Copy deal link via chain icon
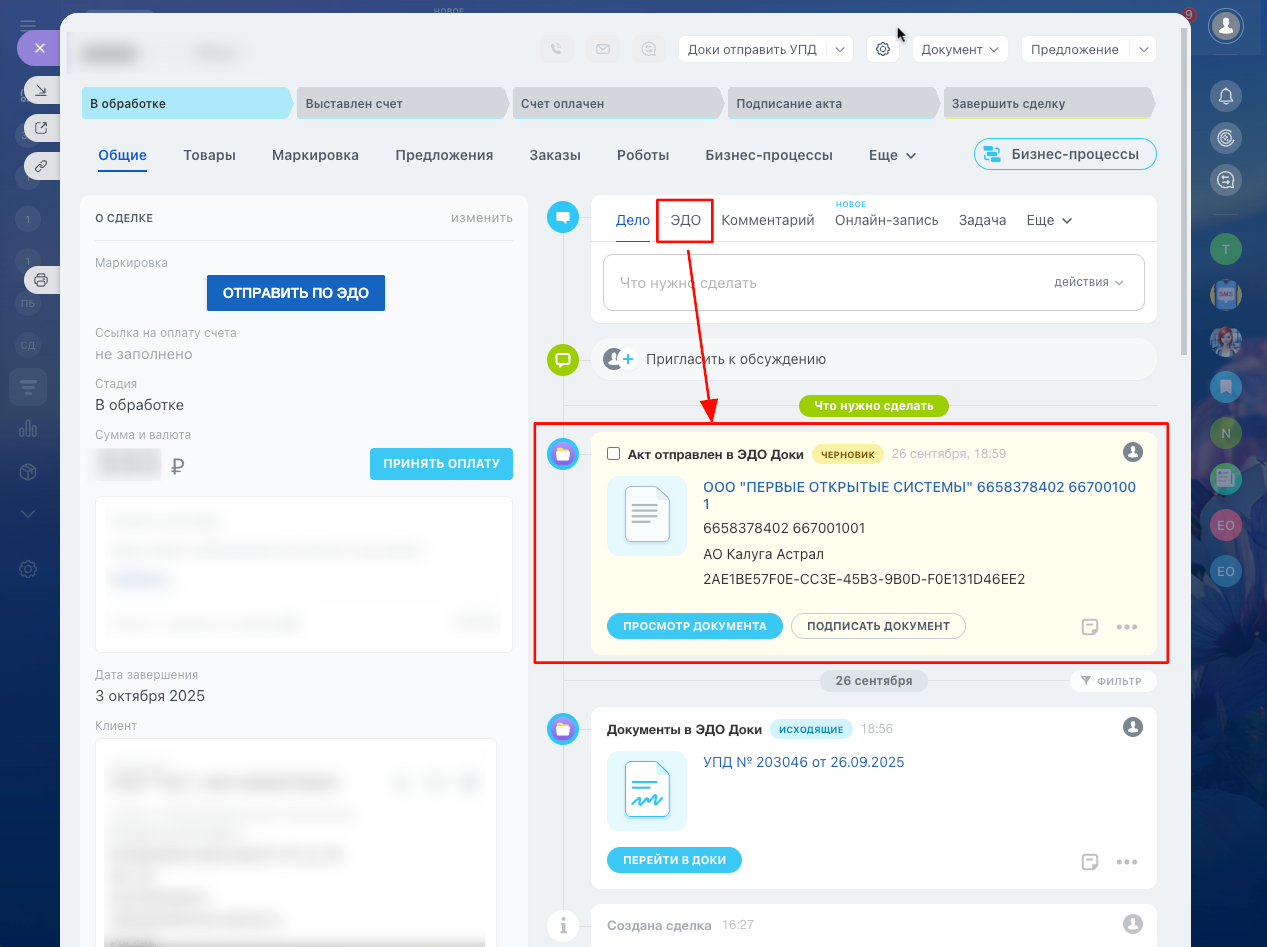1267x947 pixels. tap(41, 166)
